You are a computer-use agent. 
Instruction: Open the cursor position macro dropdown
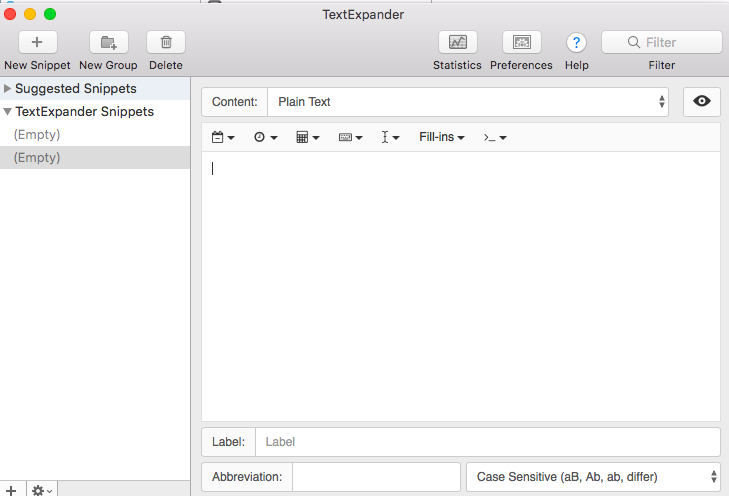390,137
